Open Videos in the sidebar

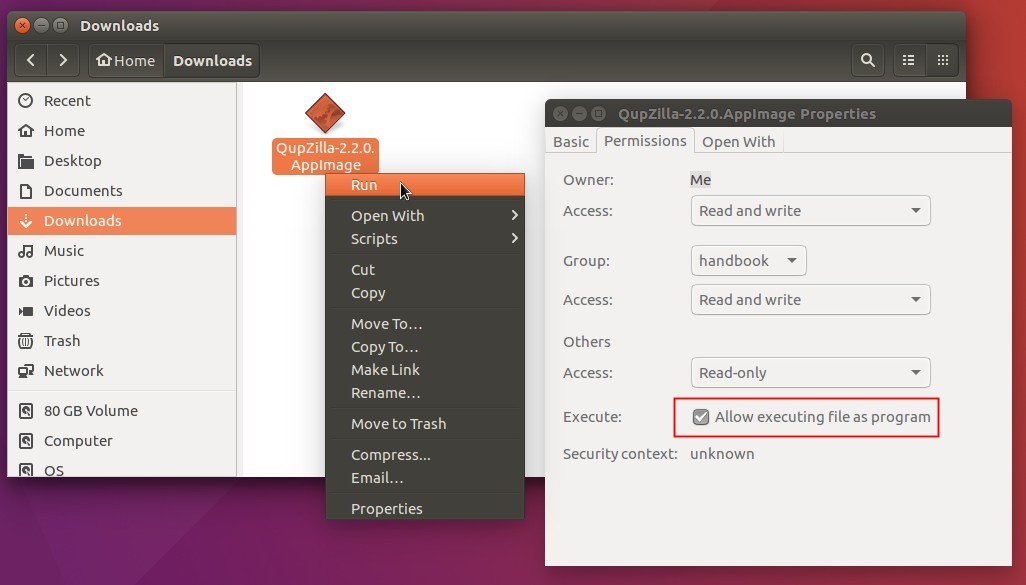pos(122,311)
